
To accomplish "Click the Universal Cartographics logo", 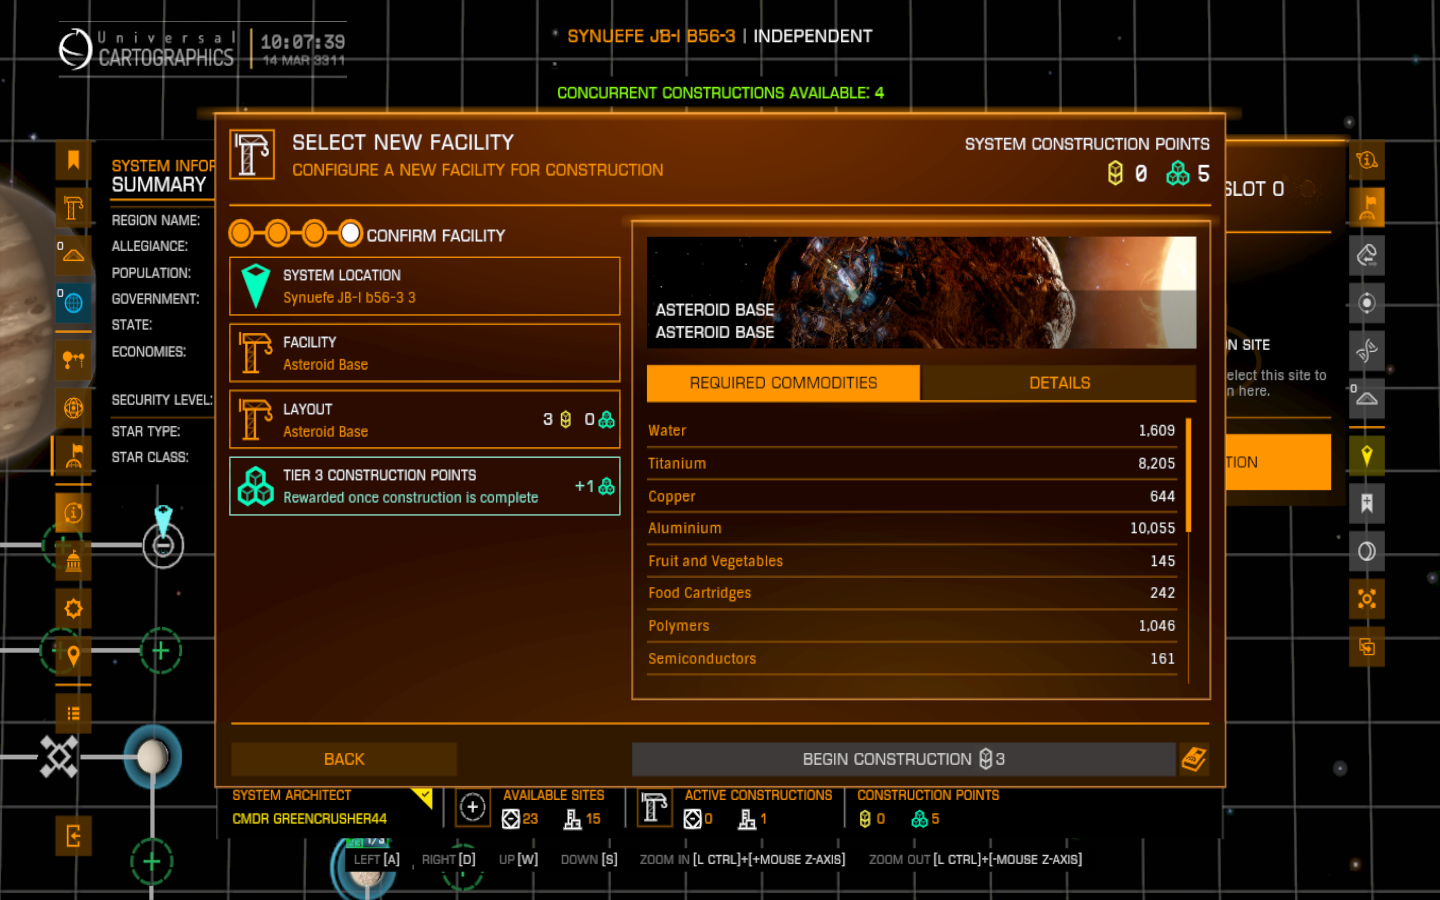I will 146,48.
